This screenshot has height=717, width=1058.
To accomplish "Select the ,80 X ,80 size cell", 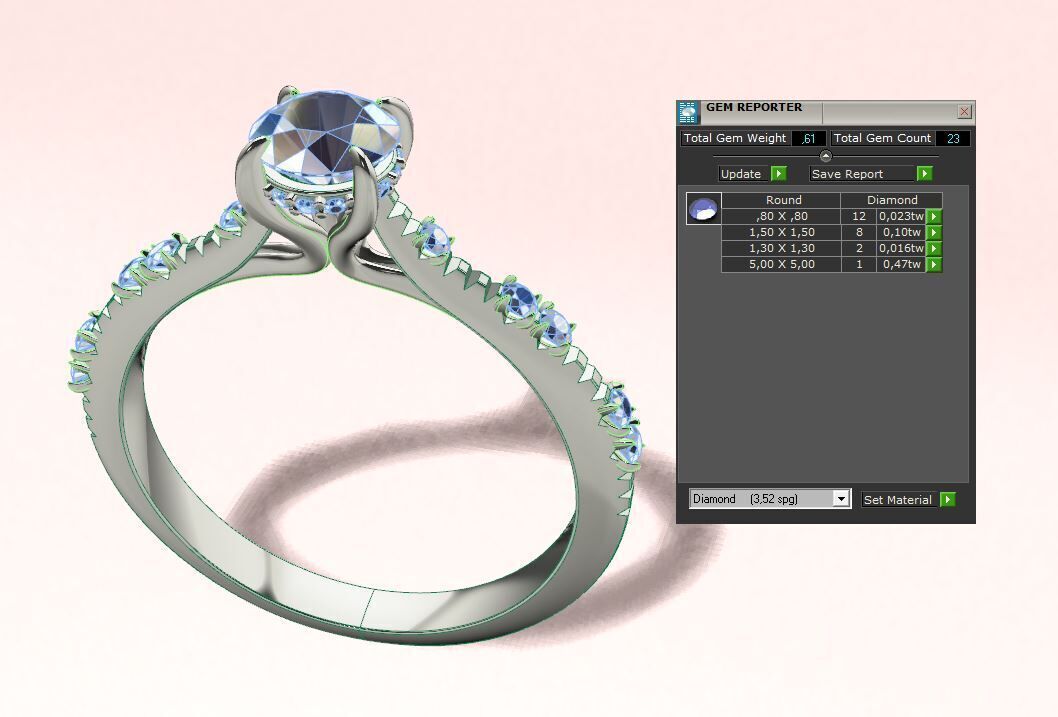I will coord(781,217).
